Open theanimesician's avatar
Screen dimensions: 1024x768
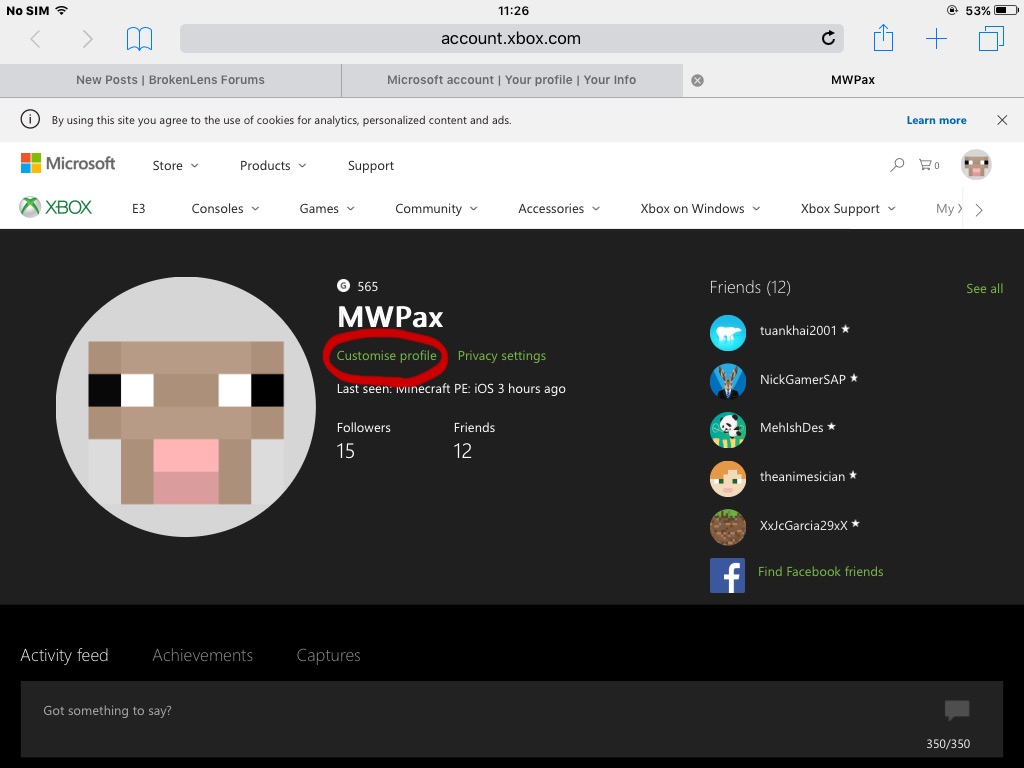(728, 479)
